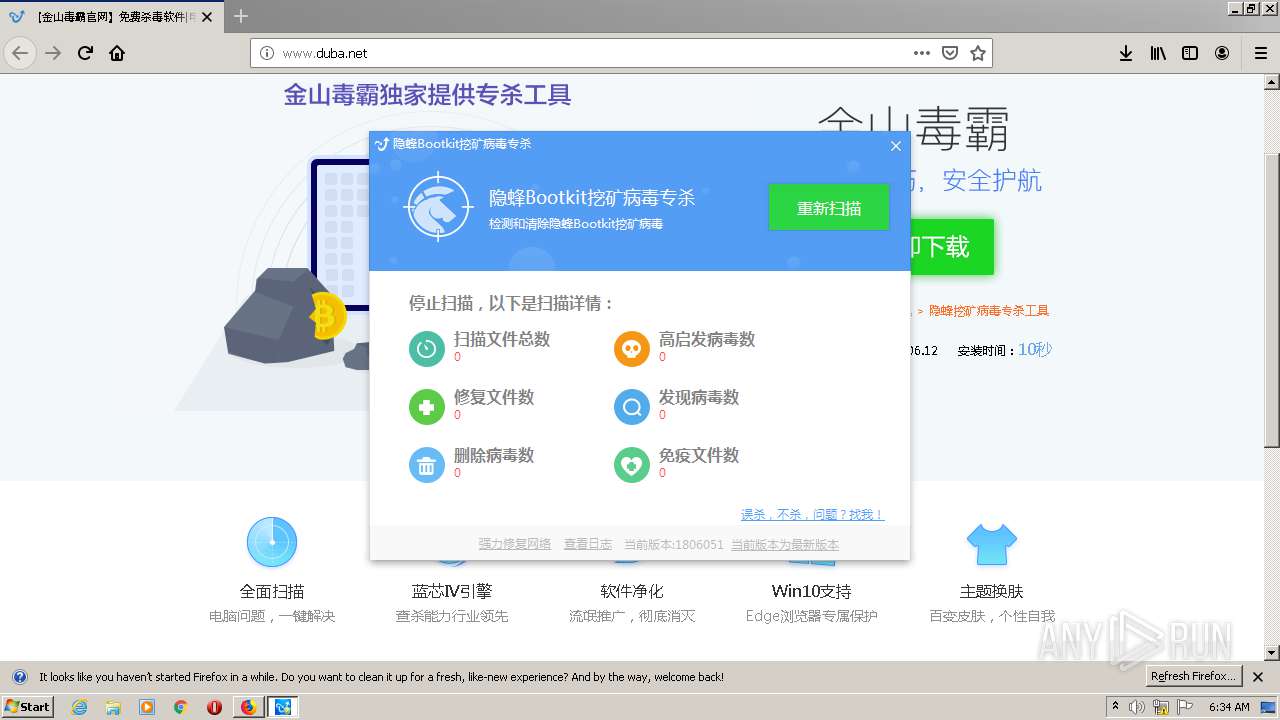The image size is (1280, 720).
Task: Click the 全面扫描 radar icon on the webpage
Action: [272, 542]
